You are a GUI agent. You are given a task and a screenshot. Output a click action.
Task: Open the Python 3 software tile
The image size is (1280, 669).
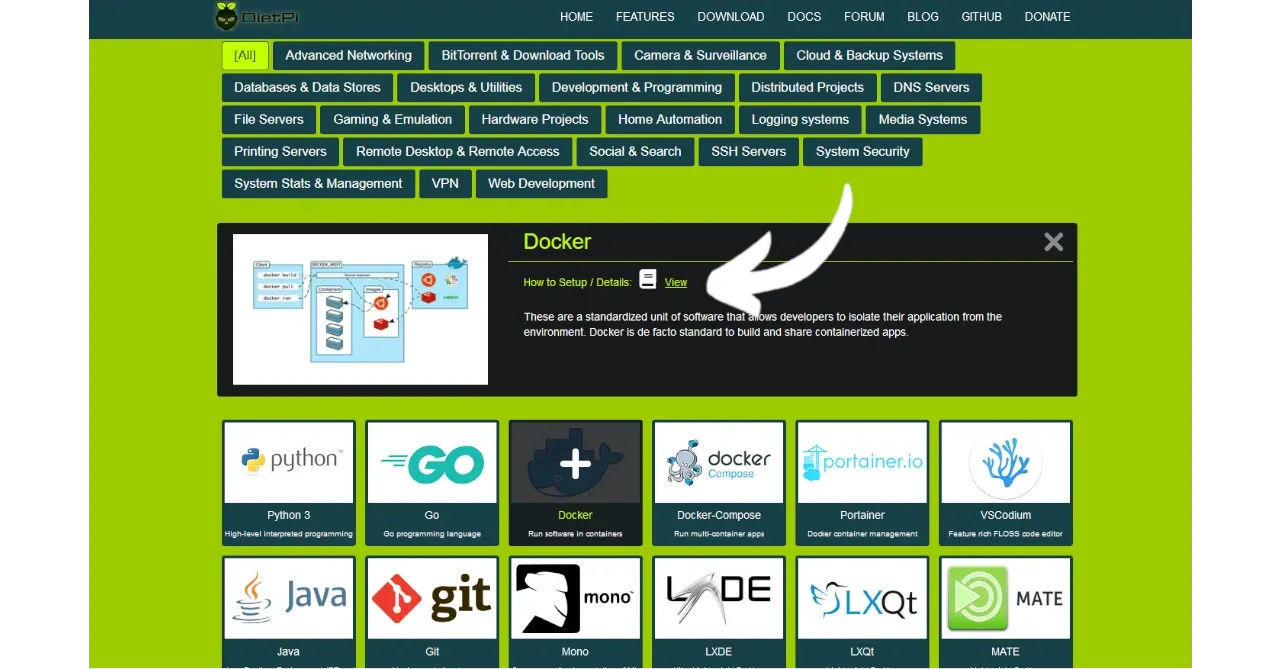point(289,462)
